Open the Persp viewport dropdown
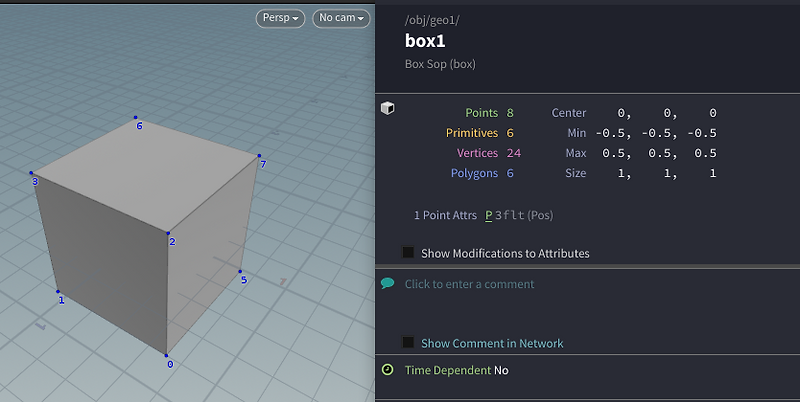This screenshot has width=800, height=402. 280,18
